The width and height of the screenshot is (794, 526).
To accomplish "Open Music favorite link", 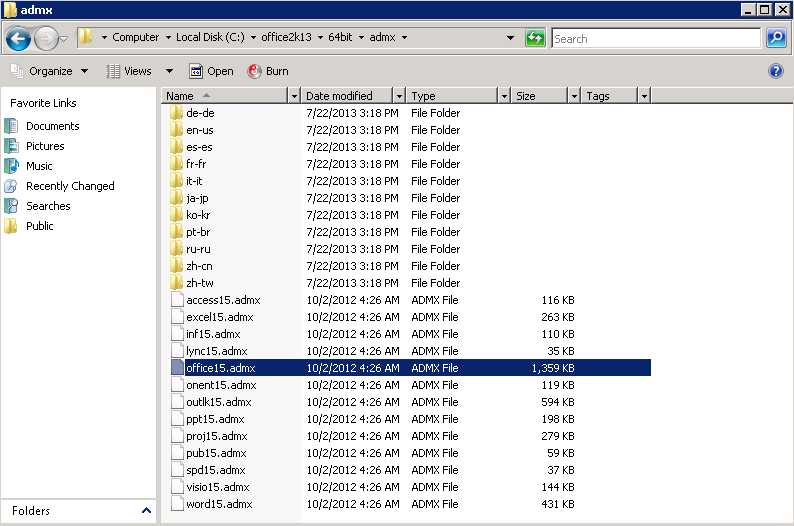I will click(x=39, y=166).
